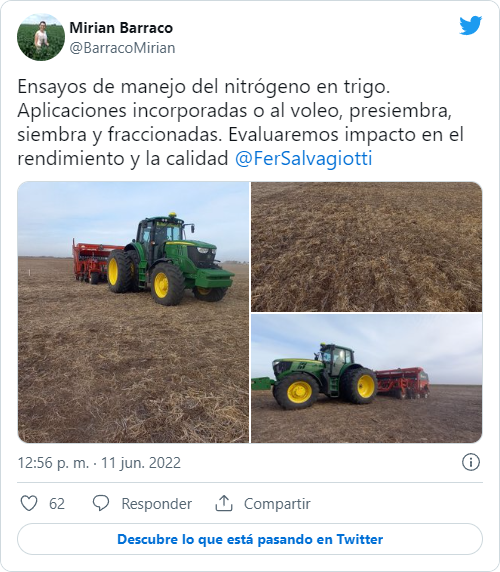Open the top-right stubble field photo
The width and height of the screenshot is (500, 572).
(x=367, y=247)
